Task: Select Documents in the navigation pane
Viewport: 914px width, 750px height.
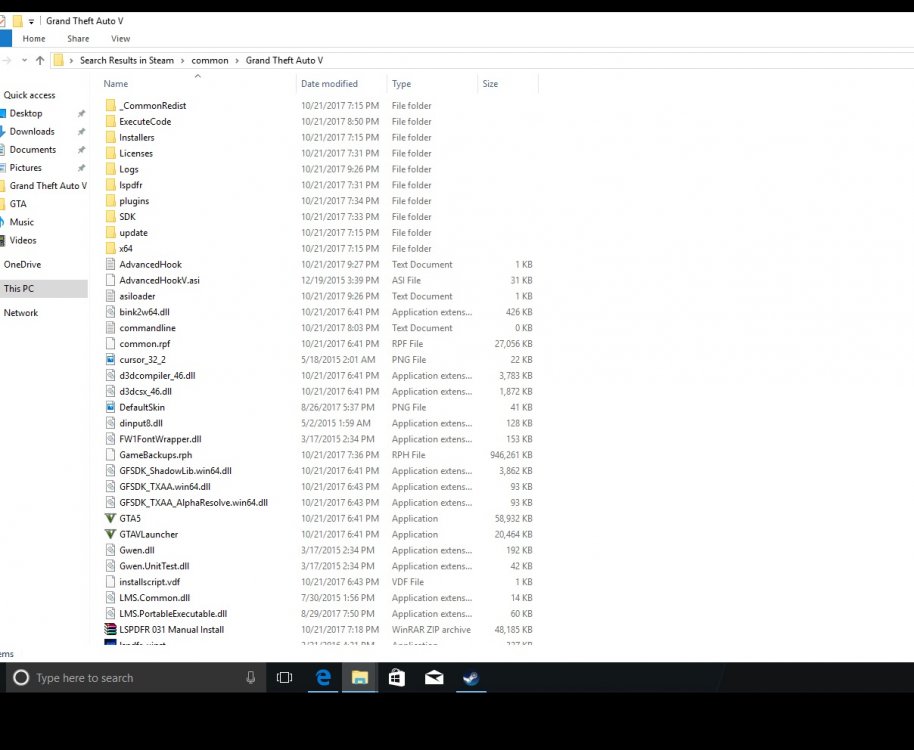Action: [x=33, y=149]
